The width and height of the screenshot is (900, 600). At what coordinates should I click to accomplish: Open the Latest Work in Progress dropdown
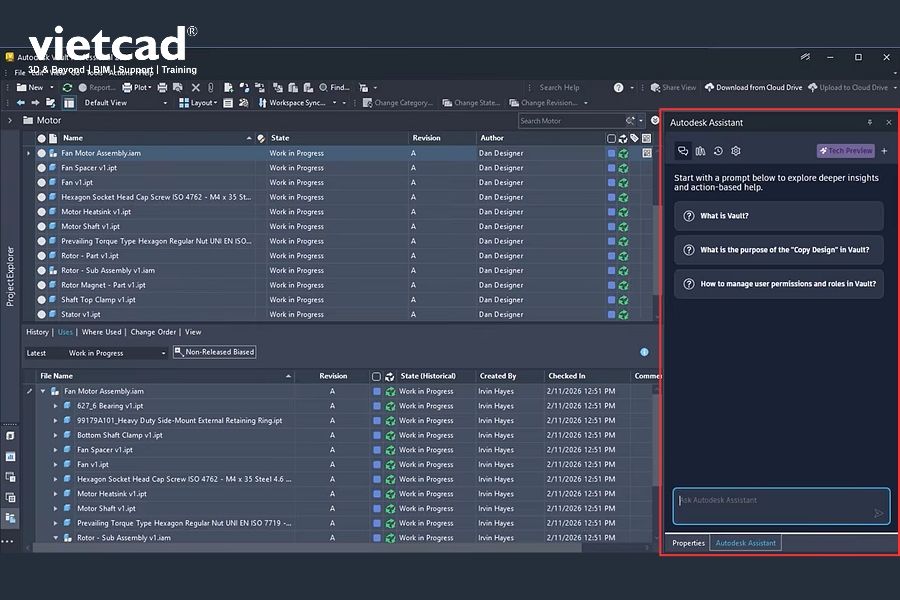[x=95, y=353]
